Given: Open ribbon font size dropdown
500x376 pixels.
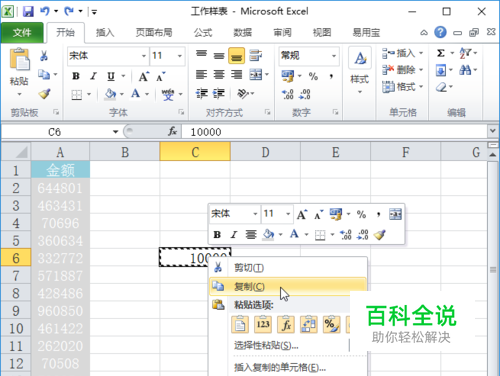Looking at the screenshot, I should click(180, 56).
